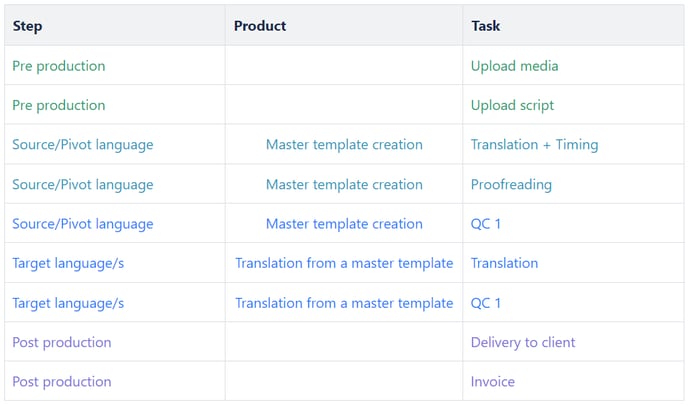Open the Invoice task
The width and height of the screenshot is (688, 405).
[493, 382]
